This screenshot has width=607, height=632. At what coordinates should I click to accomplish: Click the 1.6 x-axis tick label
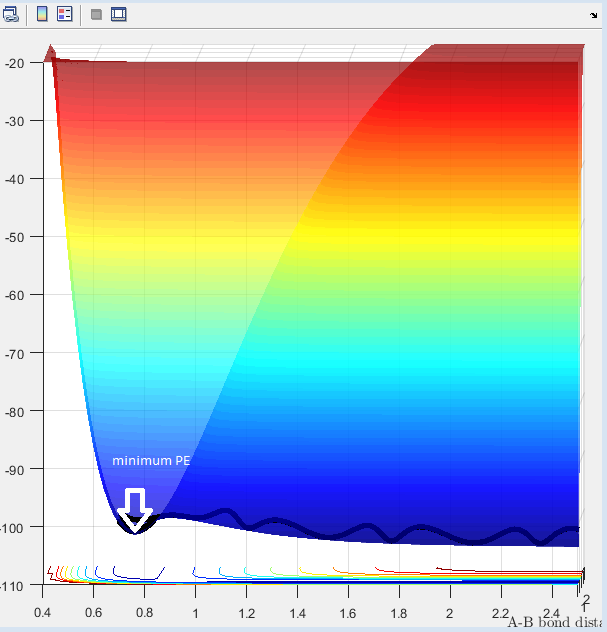347,613
